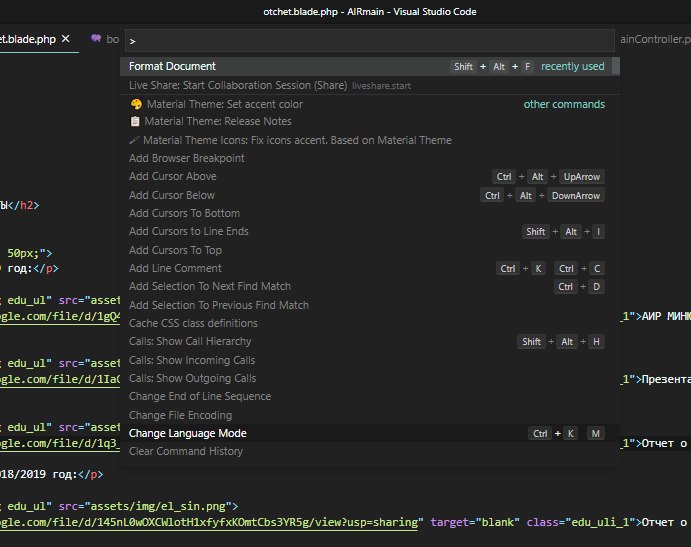
Task: Close the otchet.blade.php tab
Action: click(x=66, y=39)
